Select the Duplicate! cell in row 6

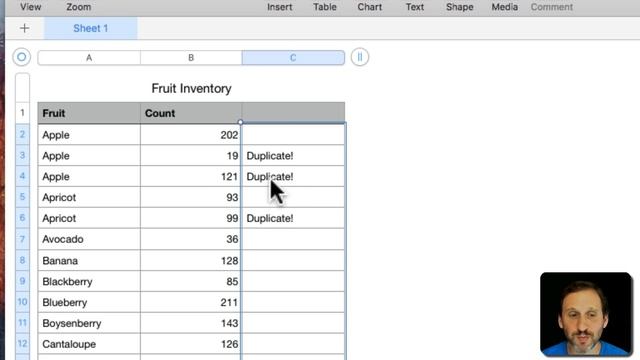pos(293,218)
